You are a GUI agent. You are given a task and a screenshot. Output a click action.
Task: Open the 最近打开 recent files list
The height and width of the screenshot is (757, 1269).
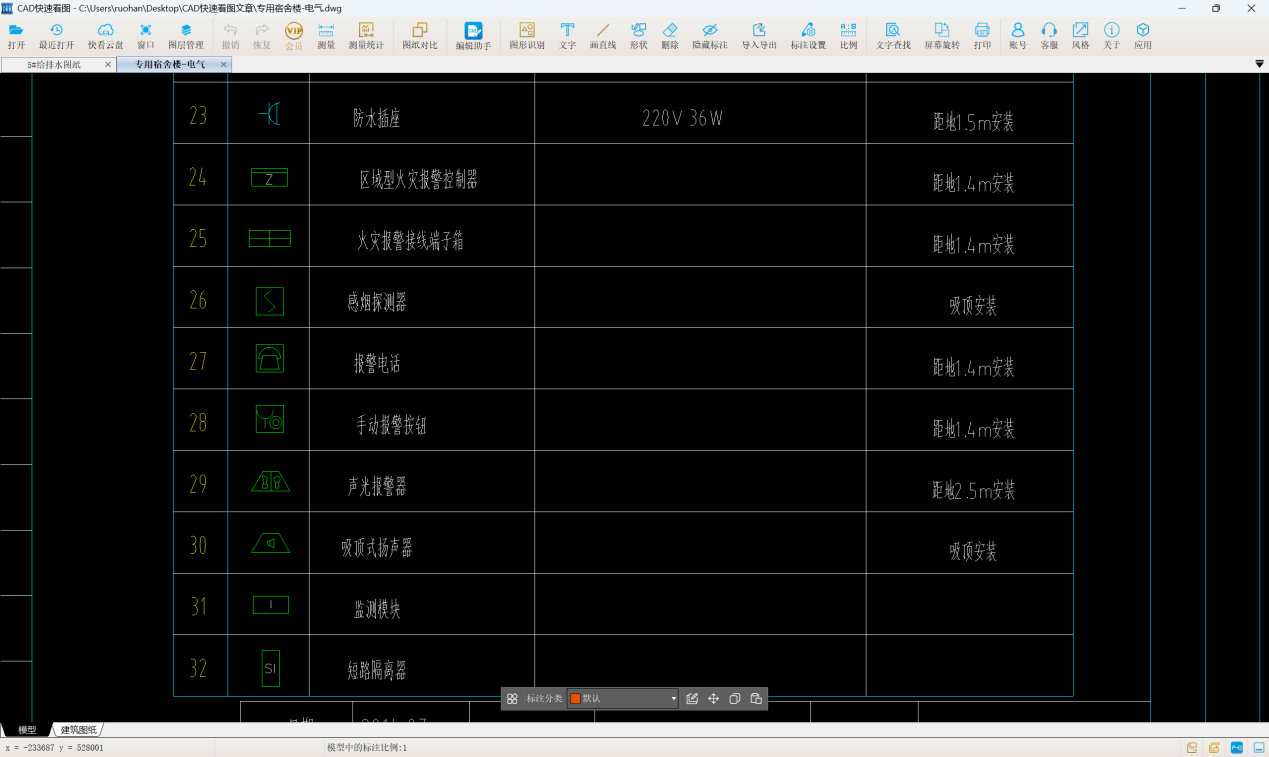coord(56,36)
